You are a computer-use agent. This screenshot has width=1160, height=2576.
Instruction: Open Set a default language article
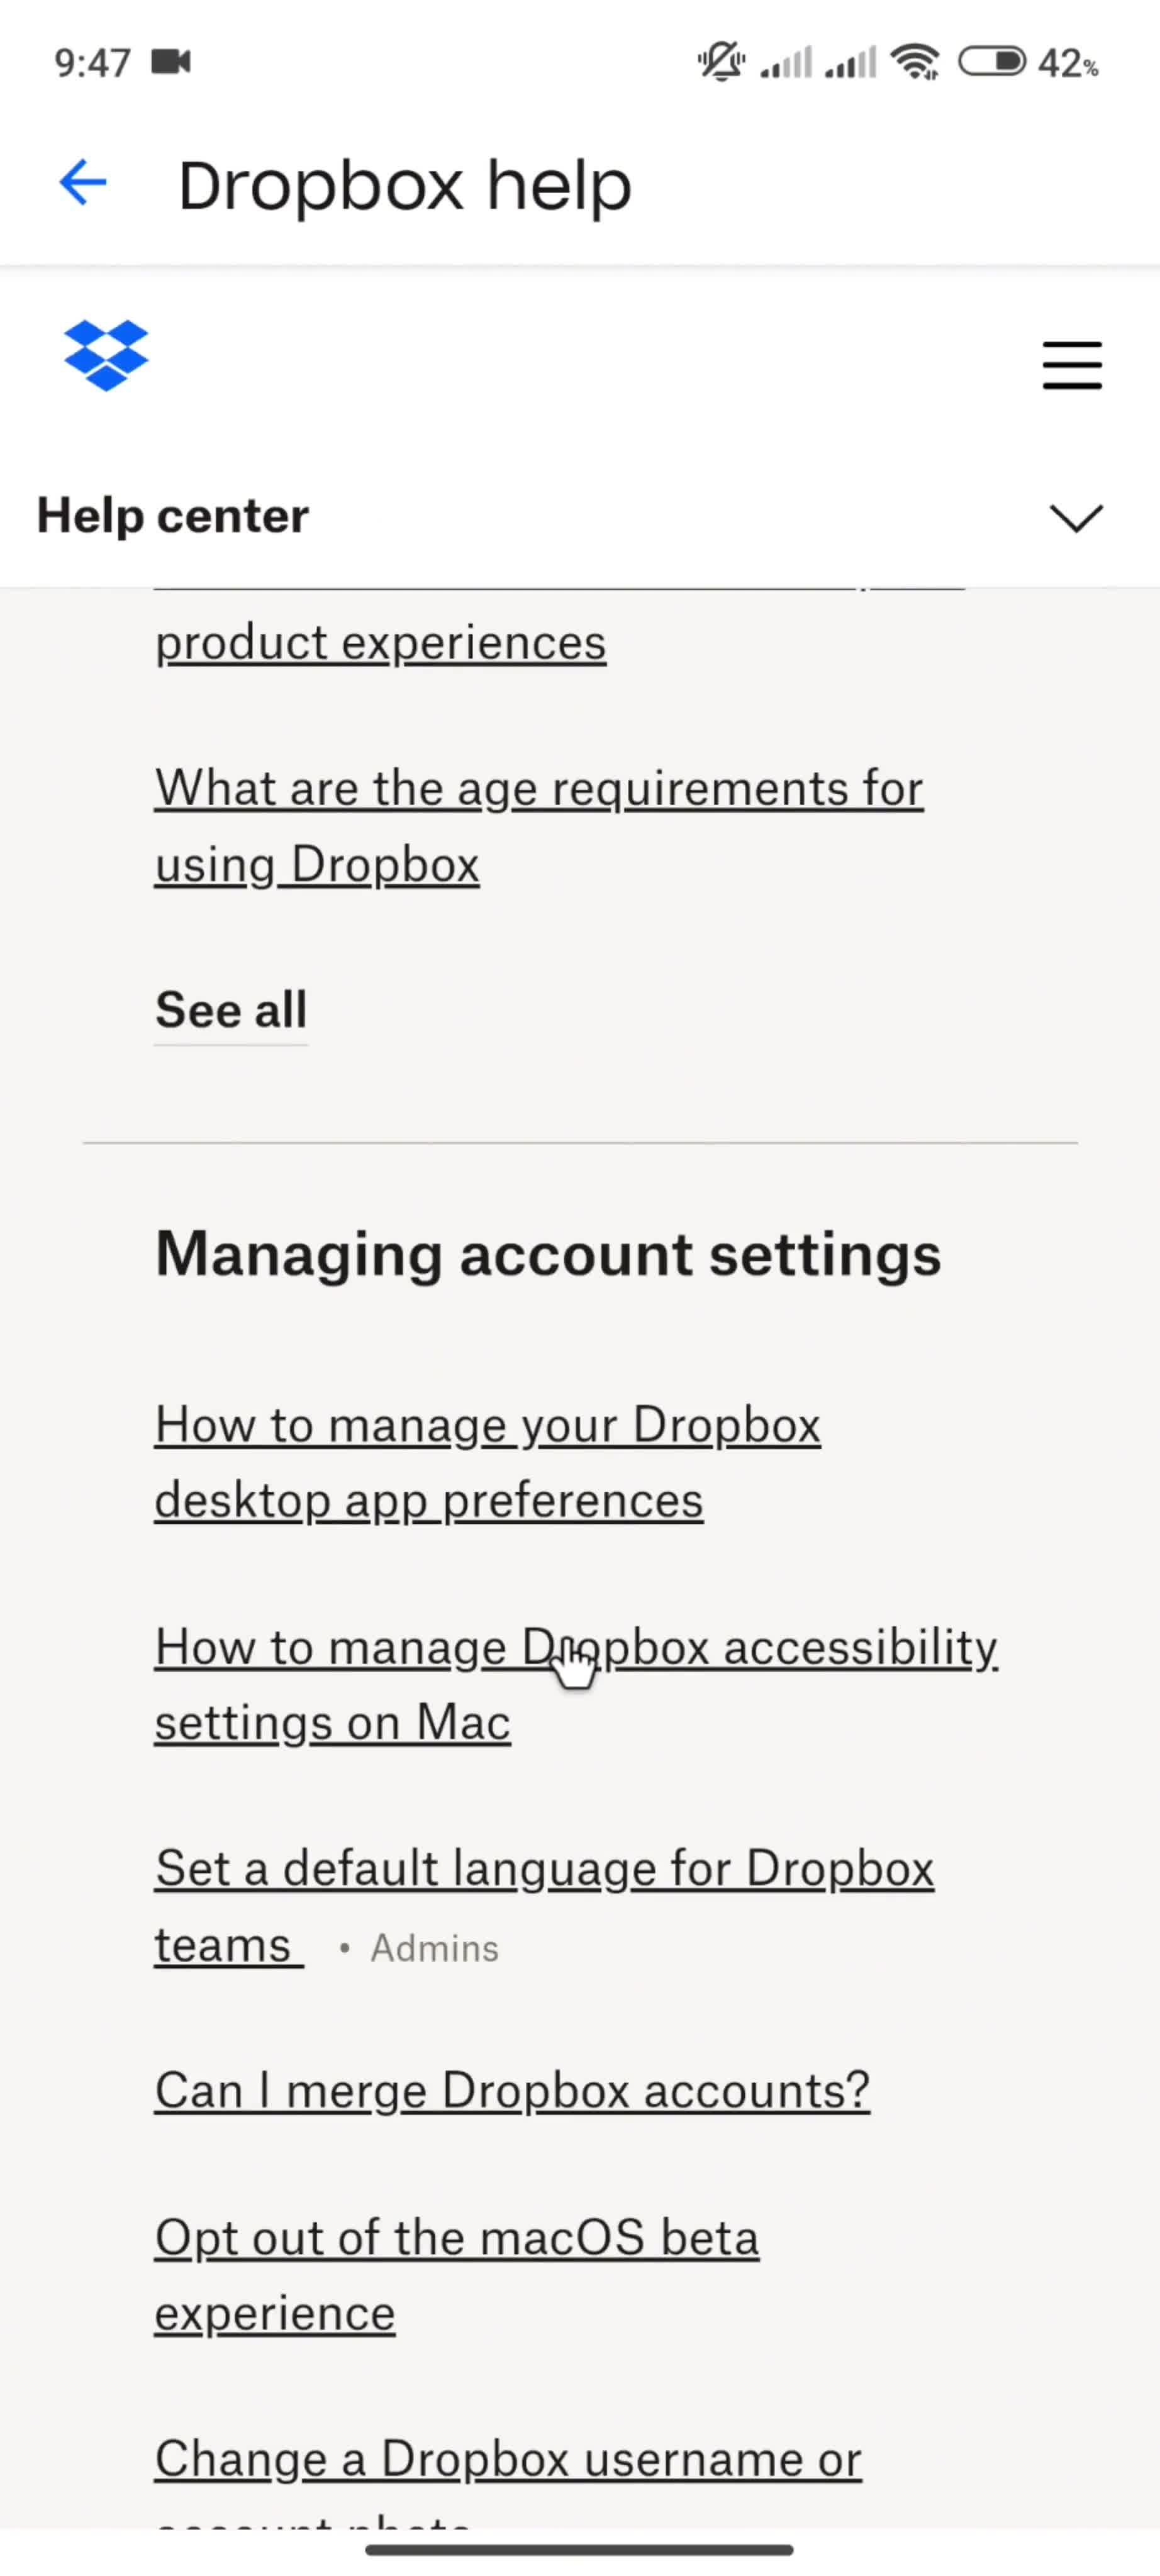coord(545,1907)
